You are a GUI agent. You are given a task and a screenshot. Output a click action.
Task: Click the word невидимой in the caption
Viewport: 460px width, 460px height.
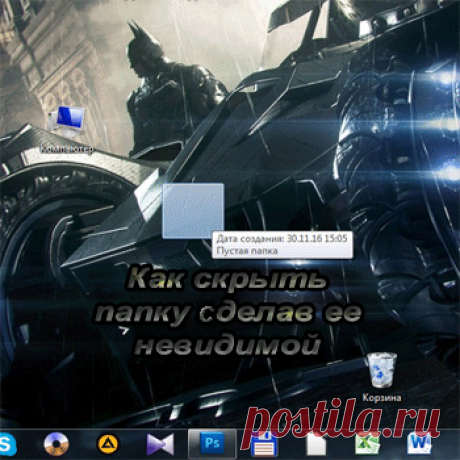coord(228,343)
